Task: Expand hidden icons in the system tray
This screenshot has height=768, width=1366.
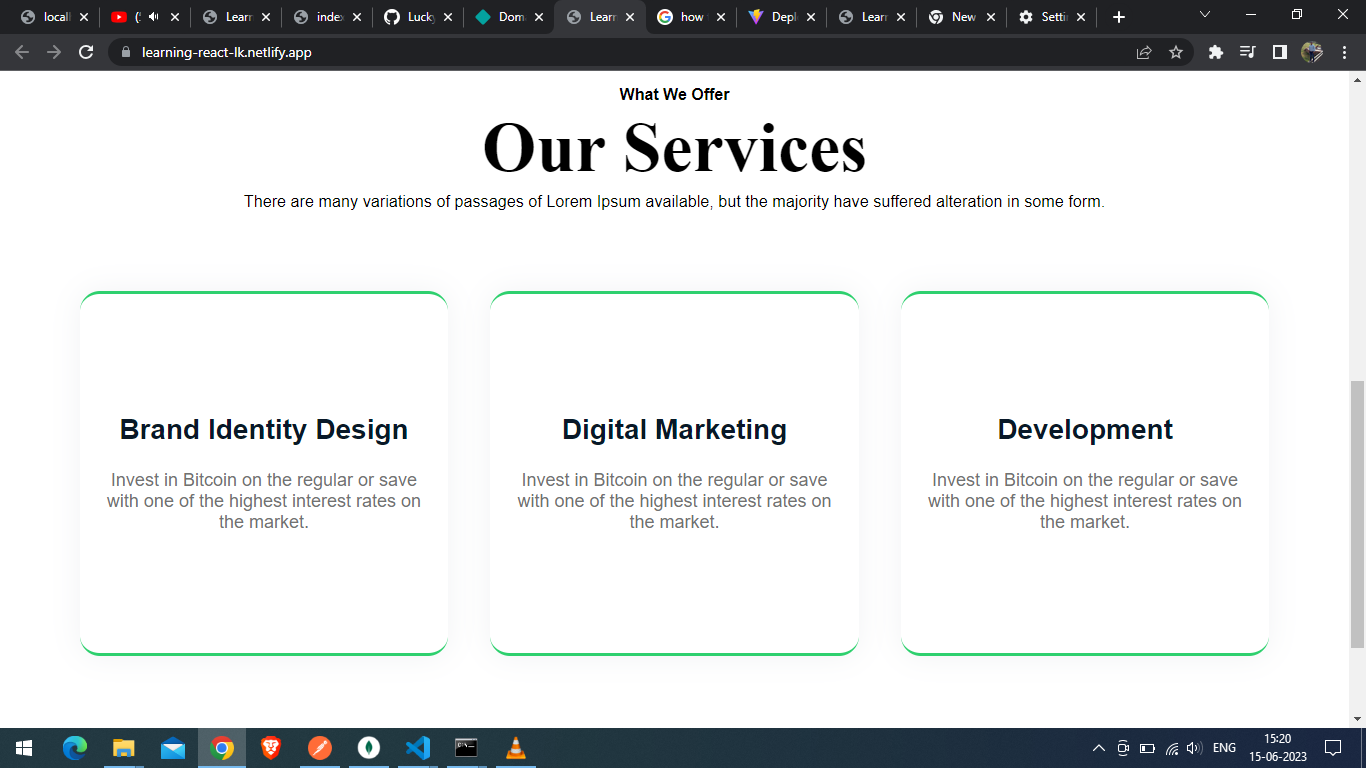Action: point(1098,747)
